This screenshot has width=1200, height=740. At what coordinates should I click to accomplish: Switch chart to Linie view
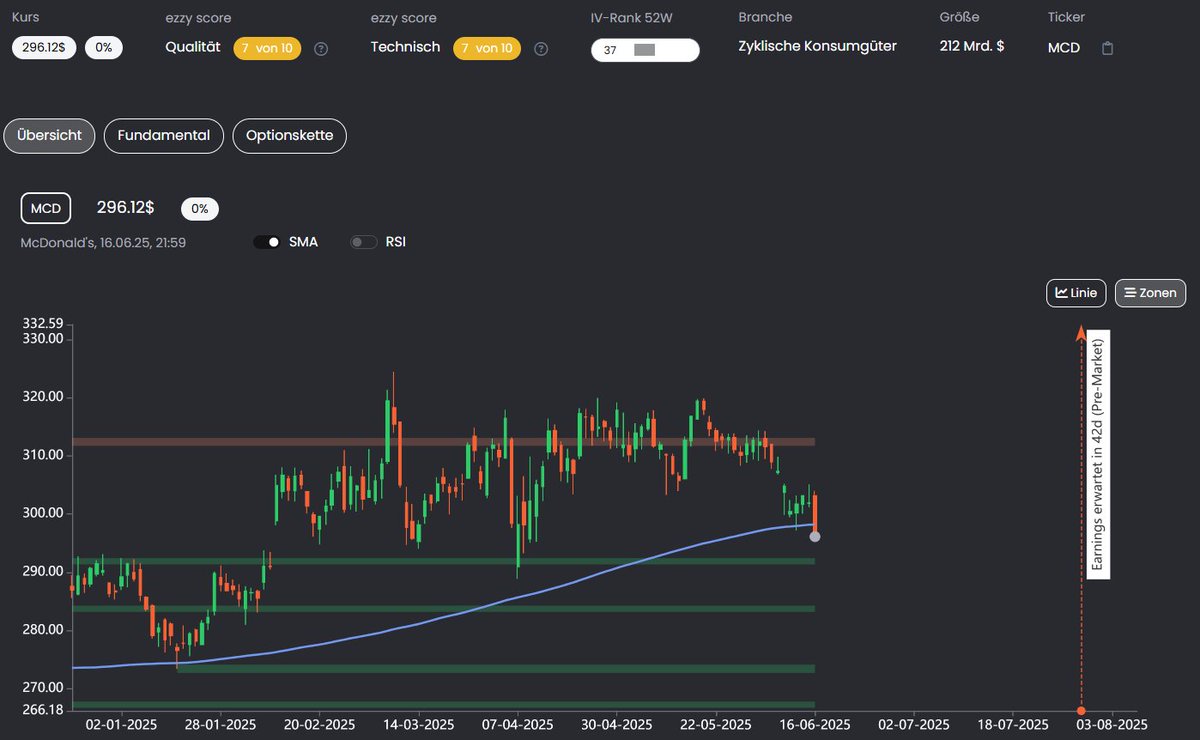1076,293
